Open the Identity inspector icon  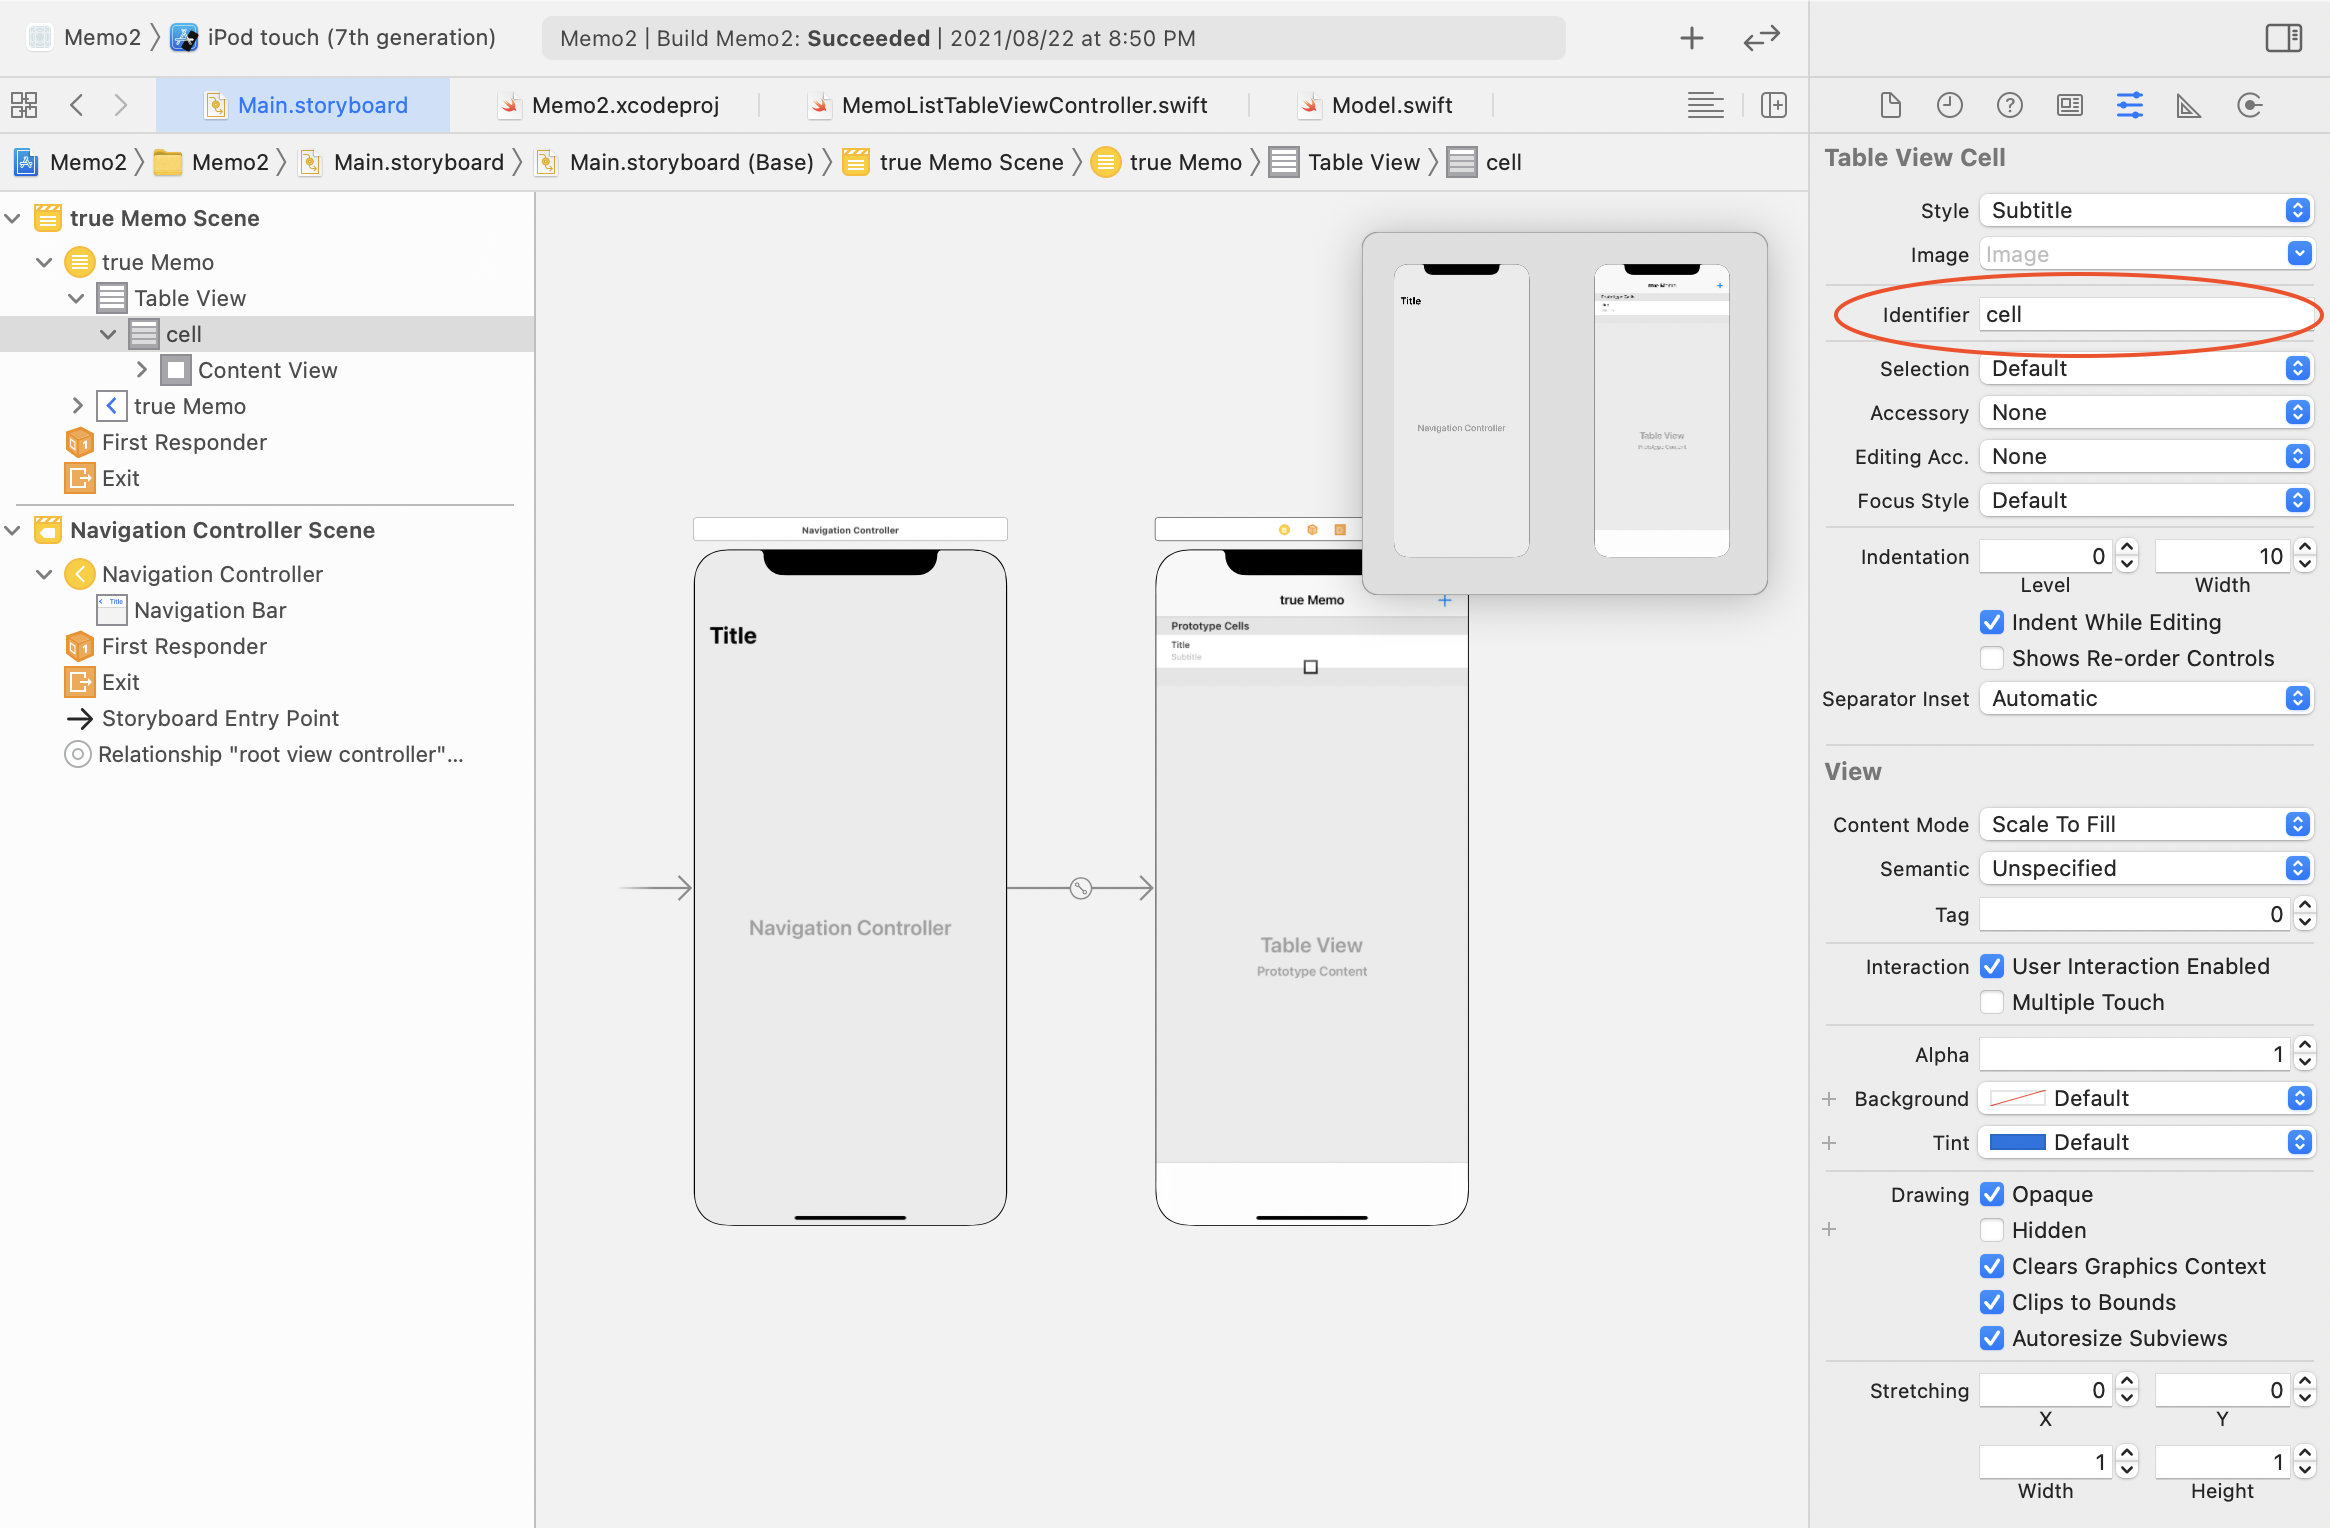coord(2069,105)
